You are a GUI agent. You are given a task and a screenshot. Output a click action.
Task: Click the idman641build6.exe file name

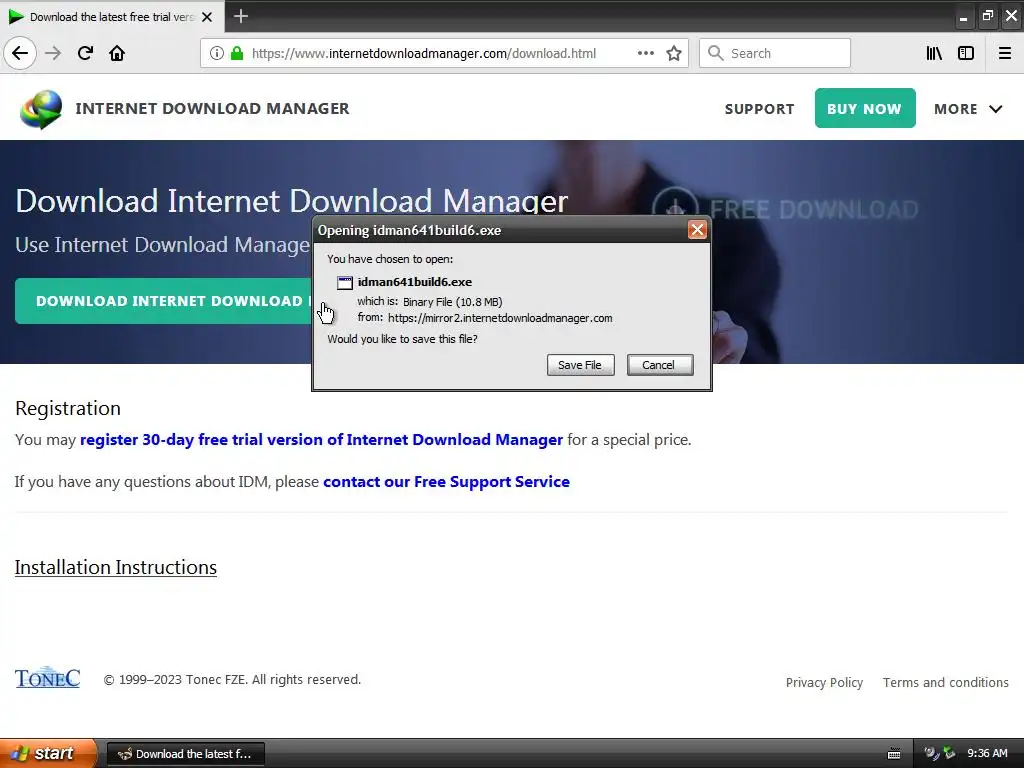point(415,282)
